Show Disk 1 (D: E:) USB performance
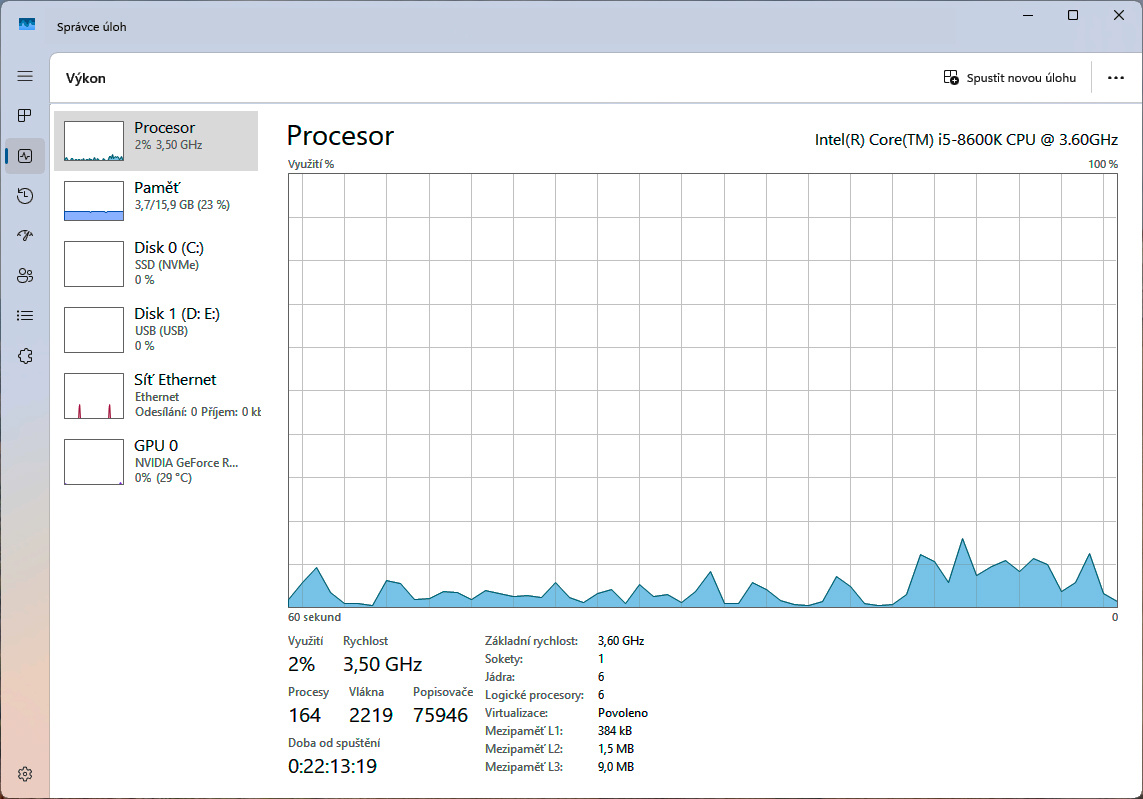This screenshot has height=799, width=1143. (156, 329)
